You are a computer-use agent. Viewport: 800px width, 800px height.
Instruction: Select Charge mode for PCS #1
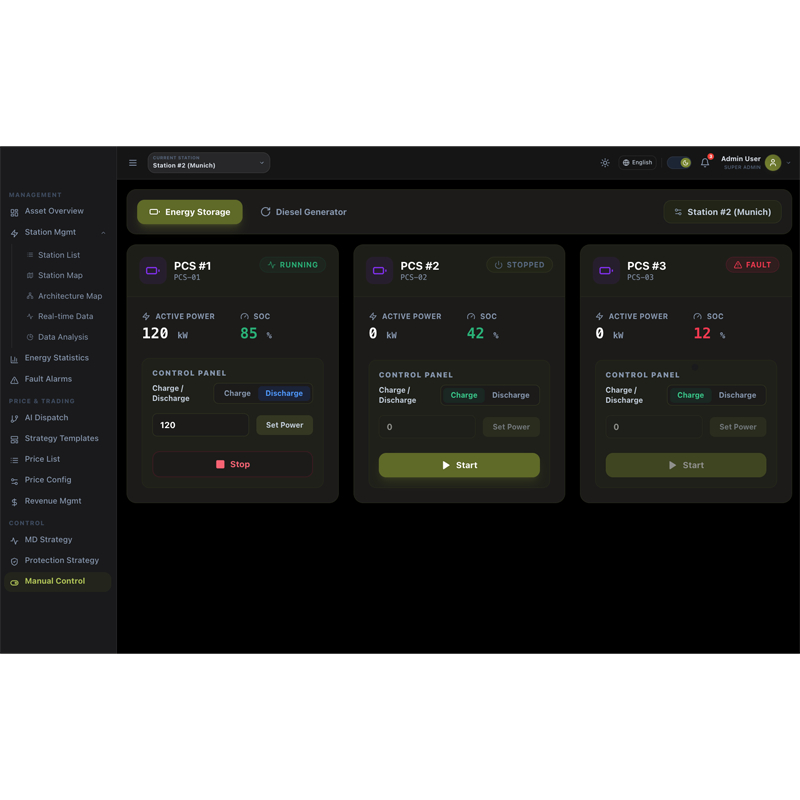(x=237, y=394)
